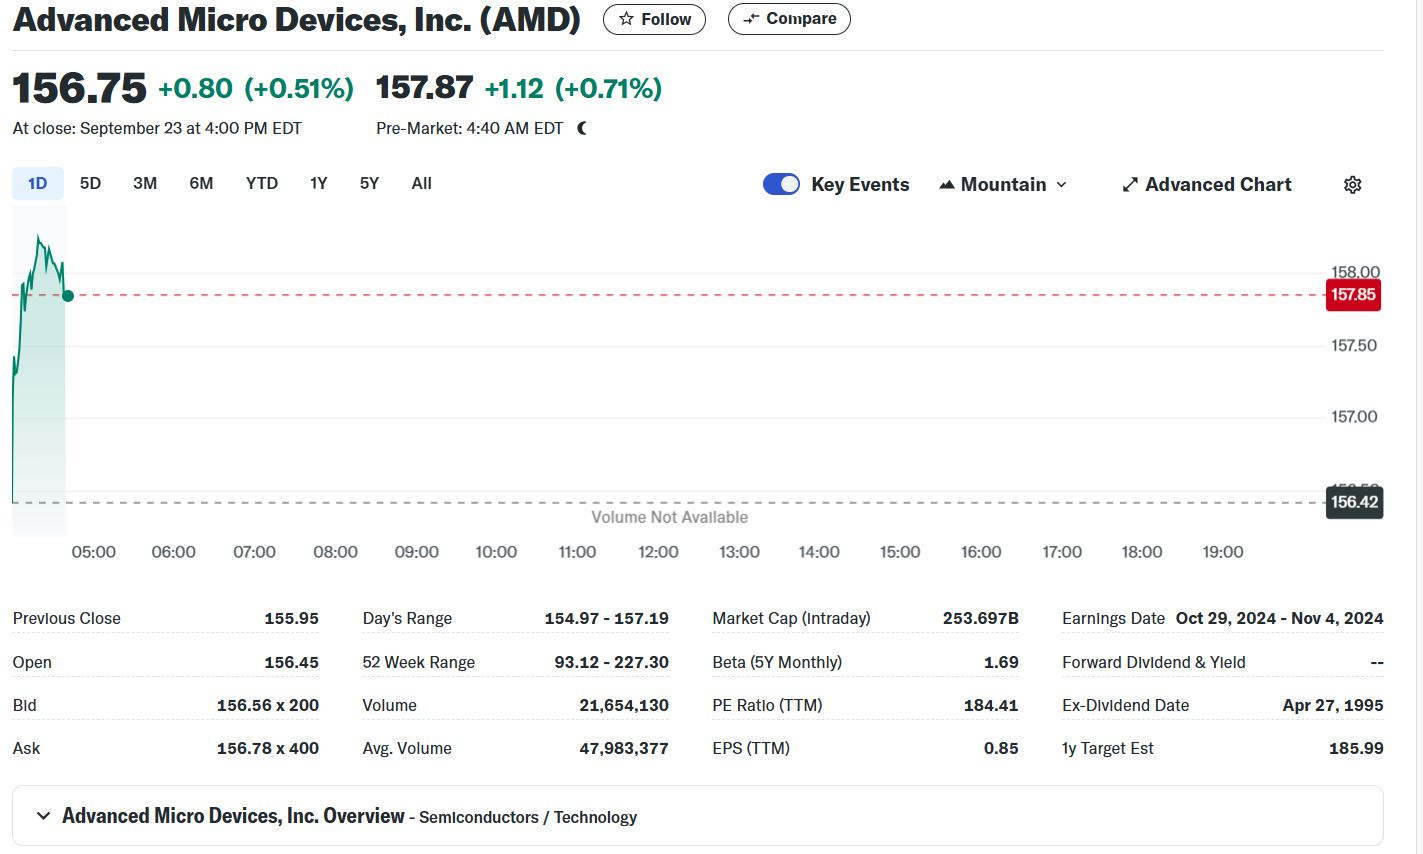Click the red 157.85 price label
This screenshot has width=1423, height=854.
1352,295
